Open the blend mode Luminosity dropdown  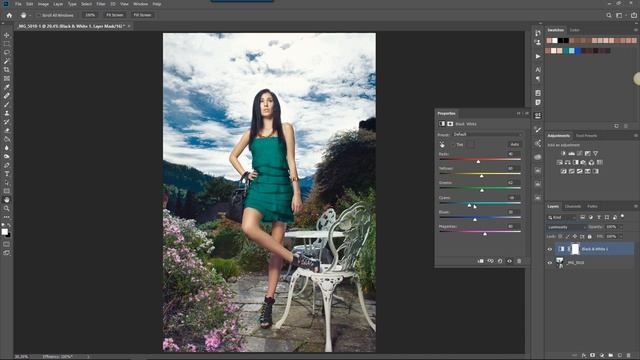point(567,227)
